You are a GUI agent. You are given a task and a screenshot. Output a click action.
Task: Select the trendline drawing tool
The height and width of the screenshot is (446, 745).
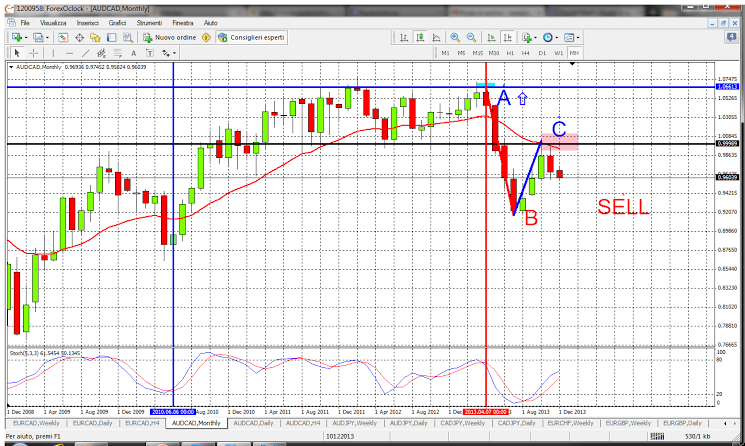85,53
